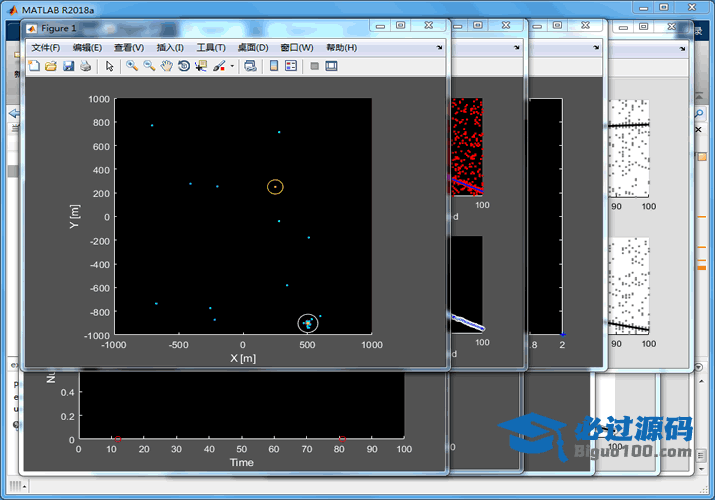Click the Figure 1 title bar icon
This screenshot has height=500, width=715.
31,29
